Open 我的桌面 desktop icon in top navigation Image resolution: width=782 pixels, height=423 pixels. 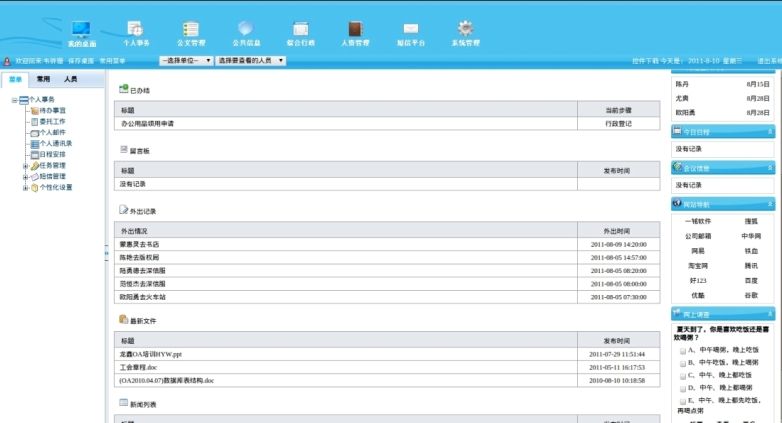82,30
